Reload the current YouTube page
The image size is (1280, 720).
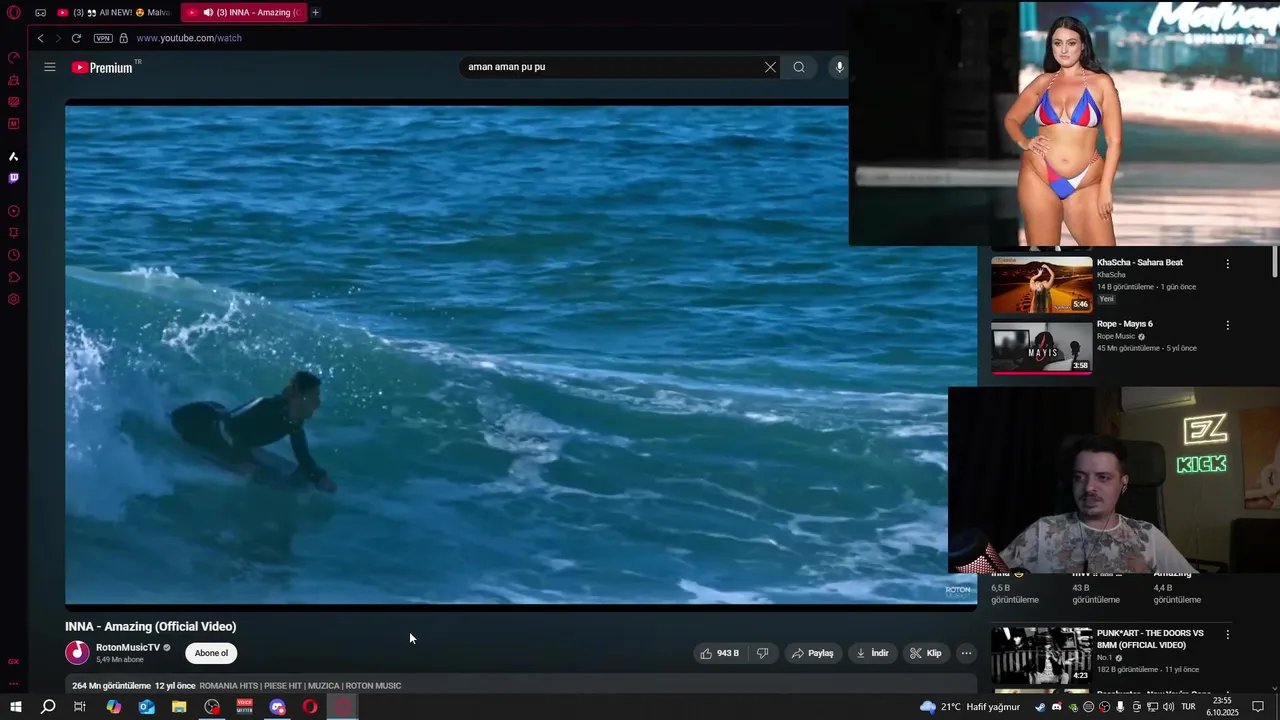coord(76,38)
